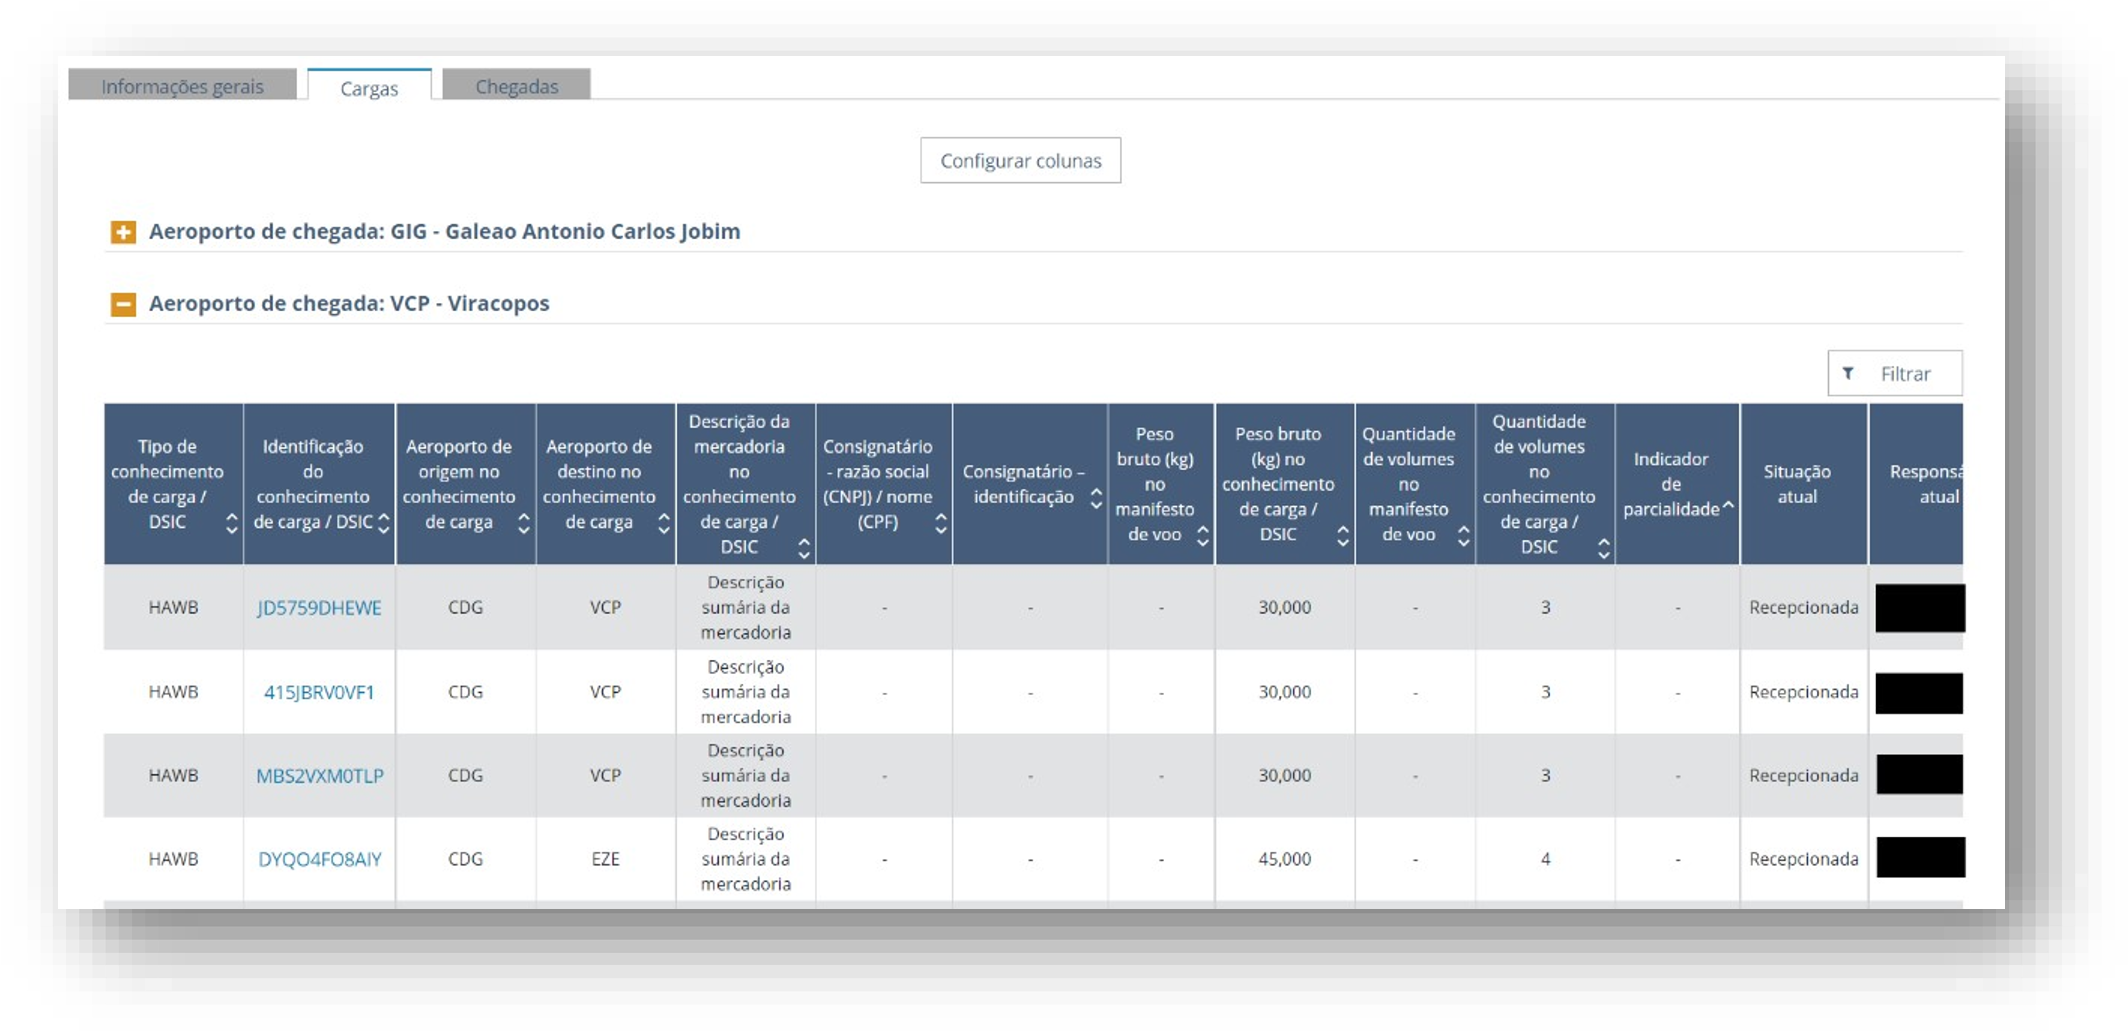
Task: Sort by Quantidade de volumes no conhecimento column
Action: [x=1603, y=548]
